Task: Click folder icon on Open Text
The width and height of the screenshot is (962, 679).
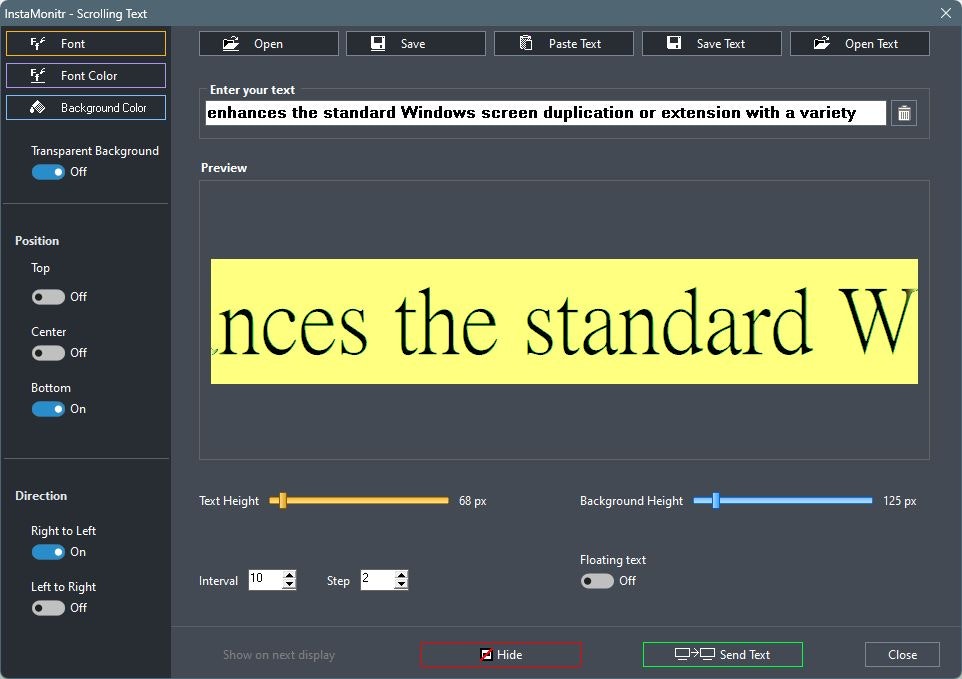Action: [822, 43]
